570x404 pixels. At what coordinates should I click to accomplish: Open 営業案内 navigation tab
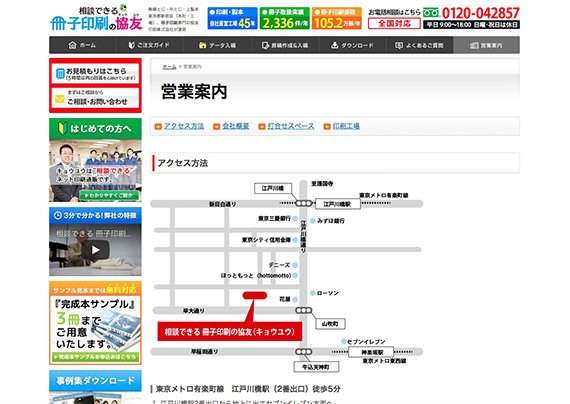click(x=486, y=45)
